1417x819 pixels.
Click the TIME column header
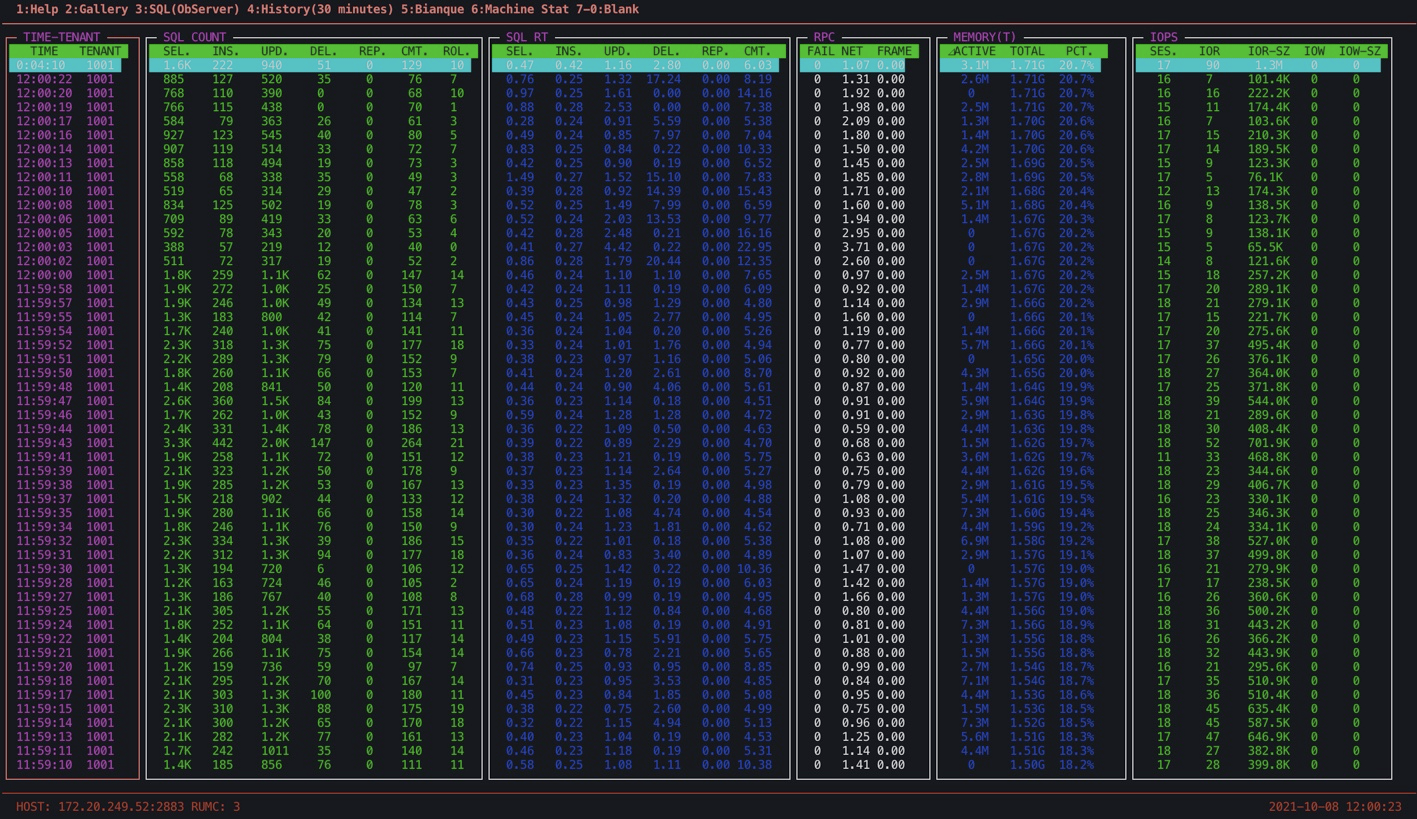pos(44,51)
